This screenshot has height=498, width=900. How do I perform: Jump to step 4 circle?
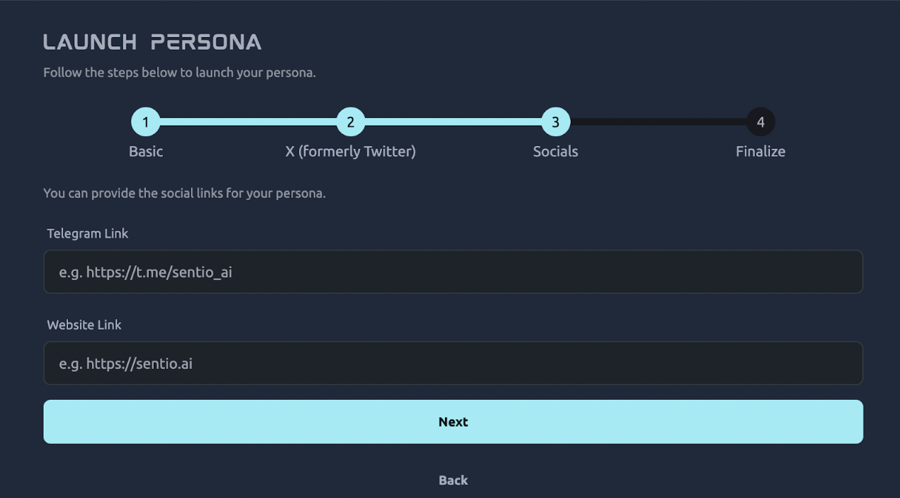(x=760, y=122)
